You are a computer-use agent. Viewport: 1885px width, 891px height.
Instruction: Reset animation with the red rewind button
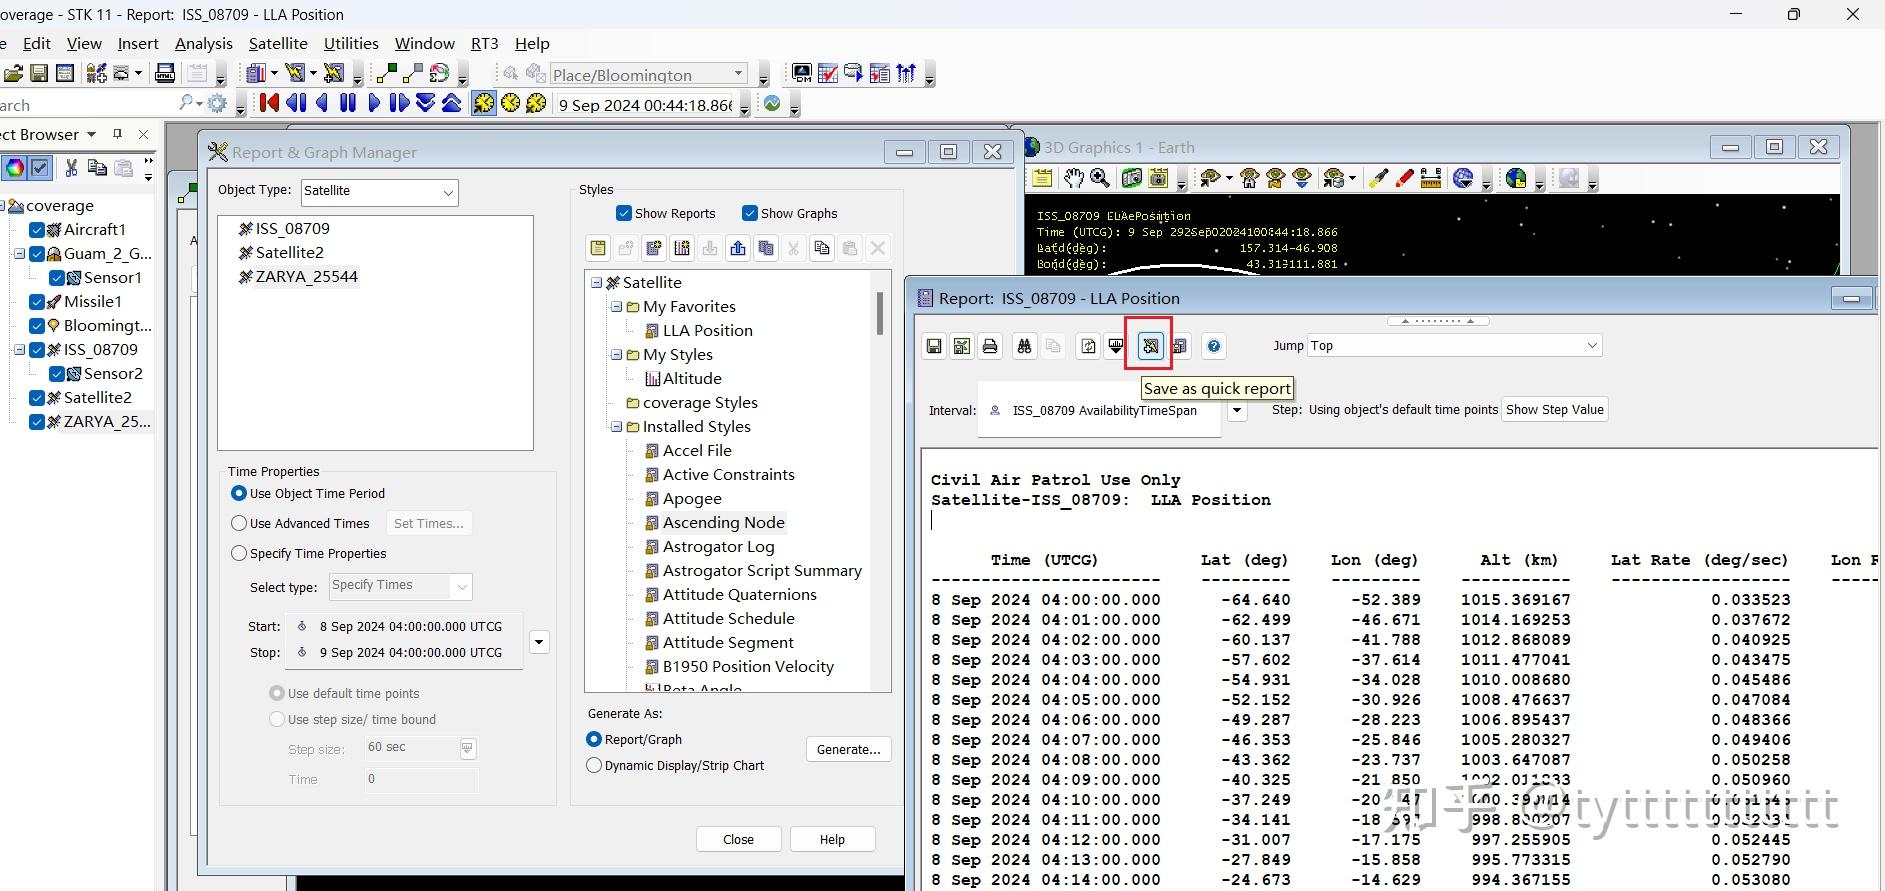pos(269,103)
